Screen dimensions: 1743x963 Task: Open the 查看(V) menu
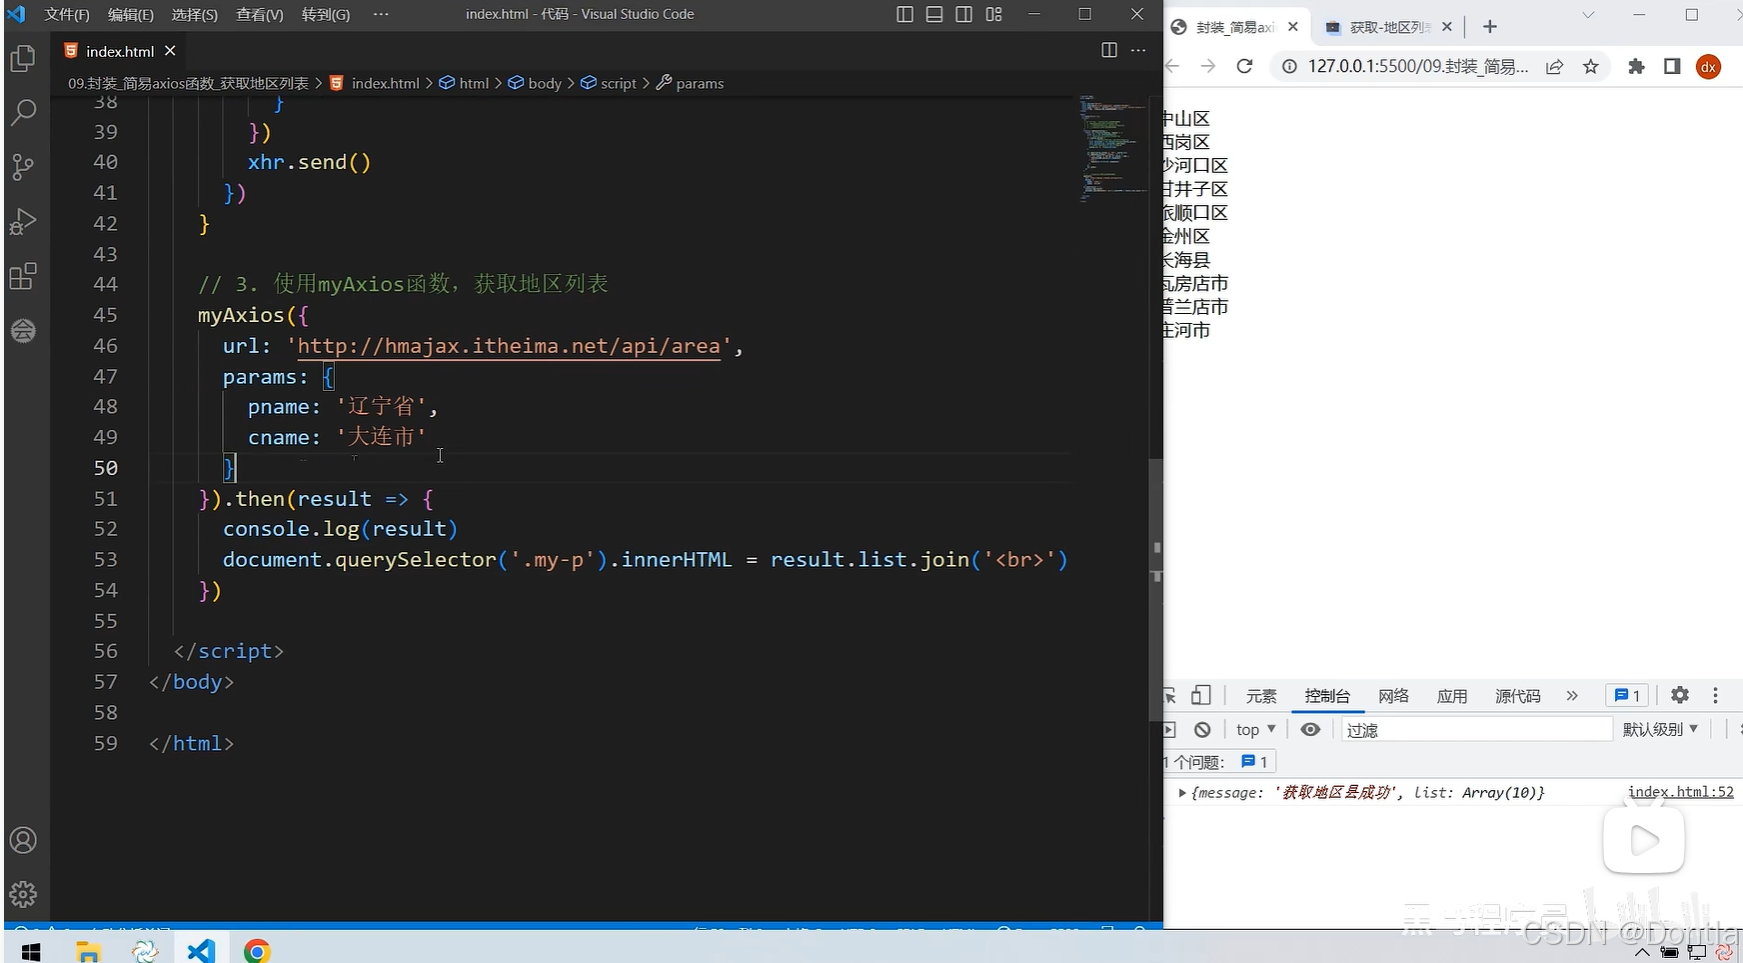pyautogui.click(x=260, y=14)
